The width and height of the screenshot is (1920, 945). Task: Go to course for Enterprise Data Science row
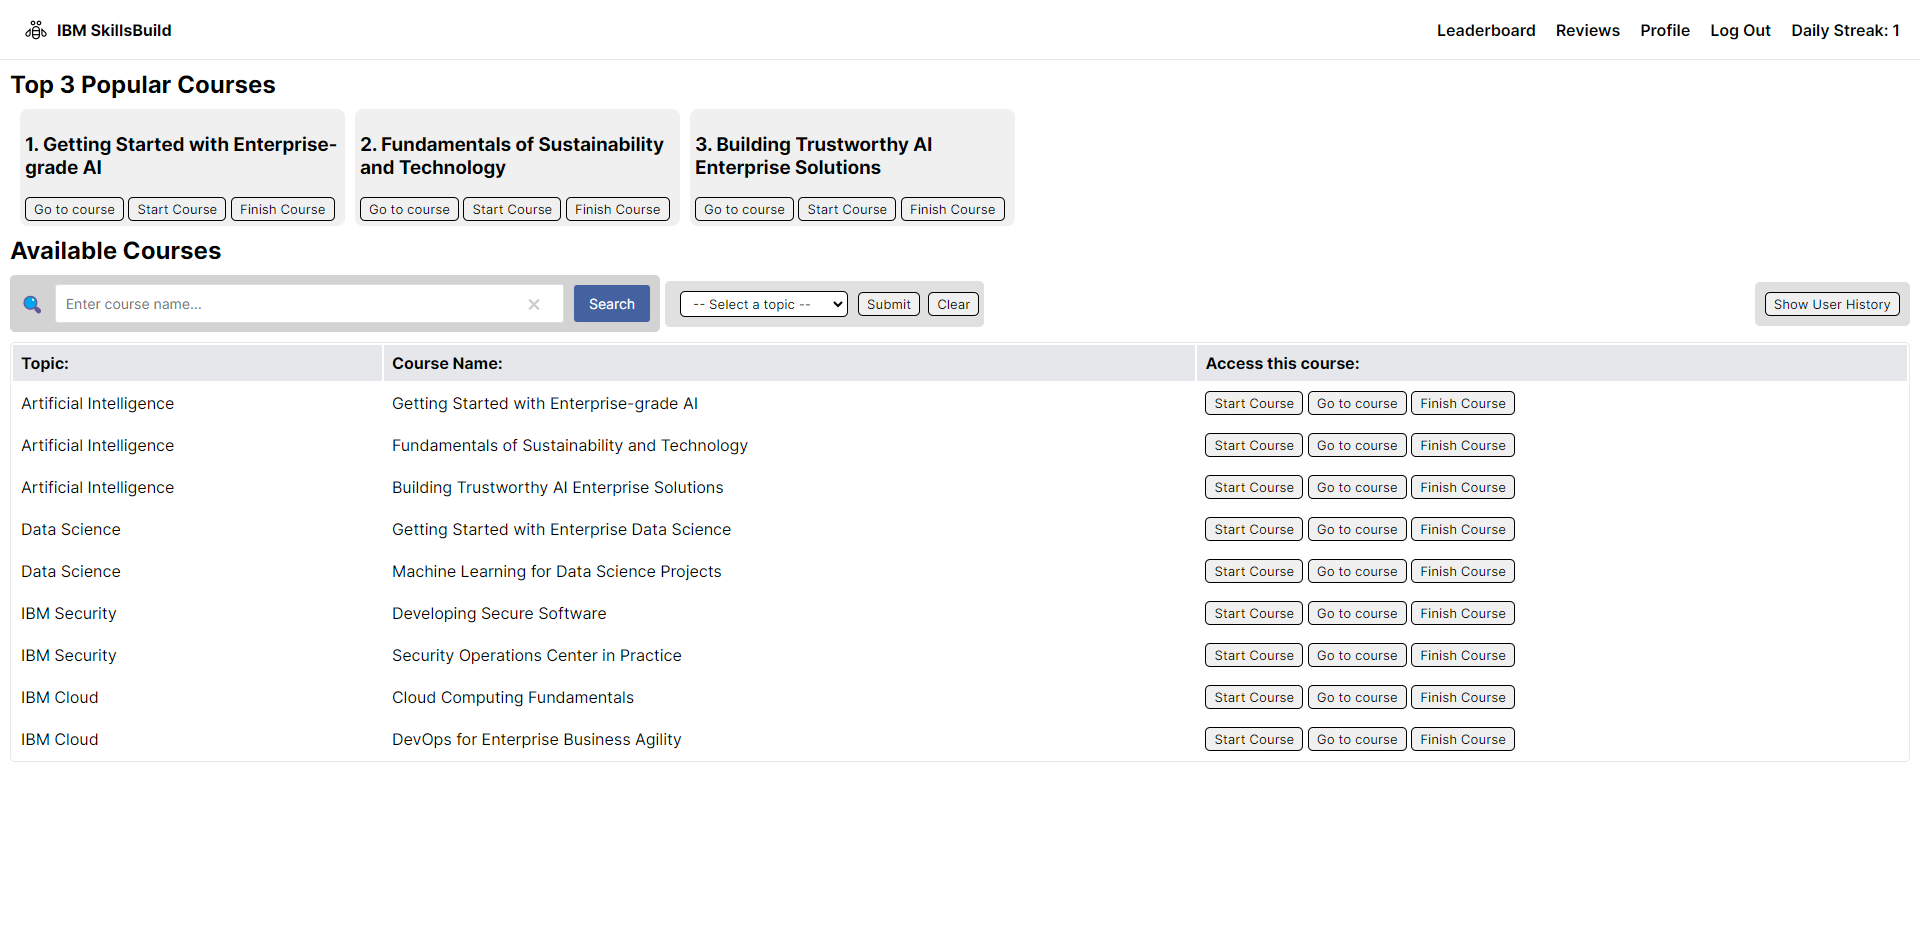[x=1357, y=529]
